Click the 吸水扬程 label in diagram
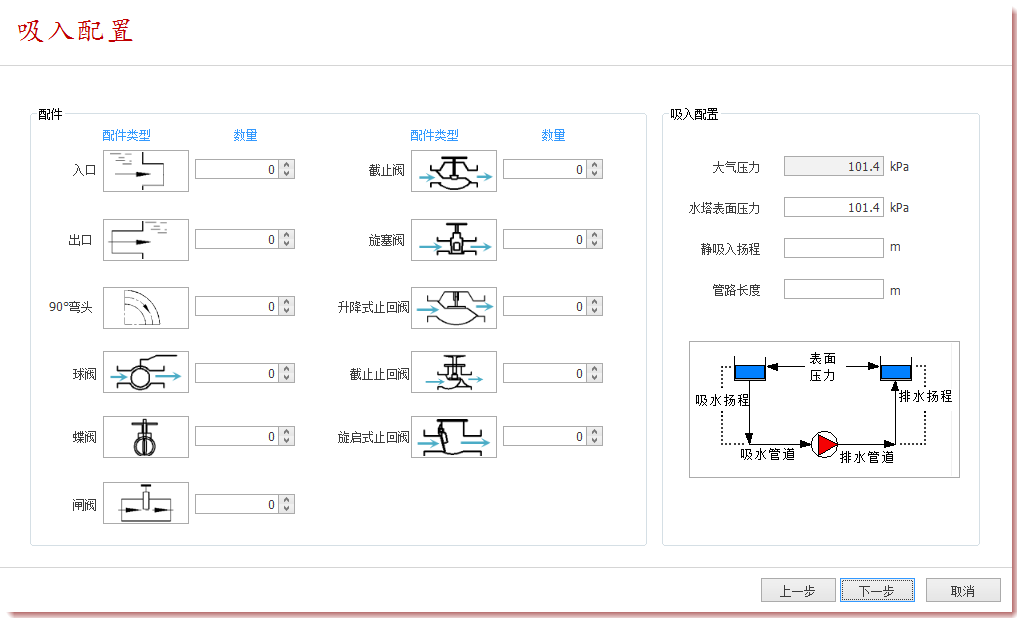The height and width of the screenshot is (618, 1017). pos(722,400)
